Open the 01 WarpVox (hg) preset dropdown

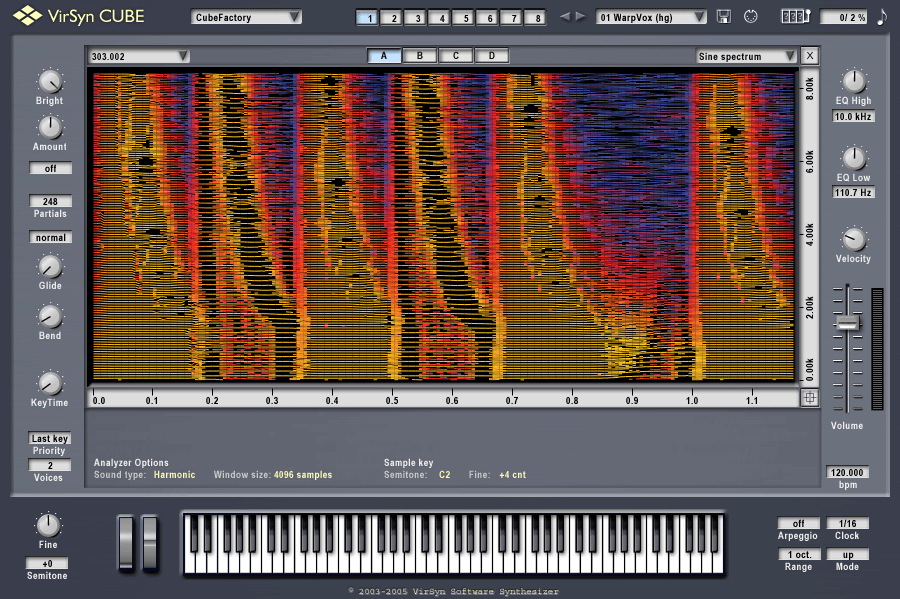pyautogui.click(x=651, y=17)
